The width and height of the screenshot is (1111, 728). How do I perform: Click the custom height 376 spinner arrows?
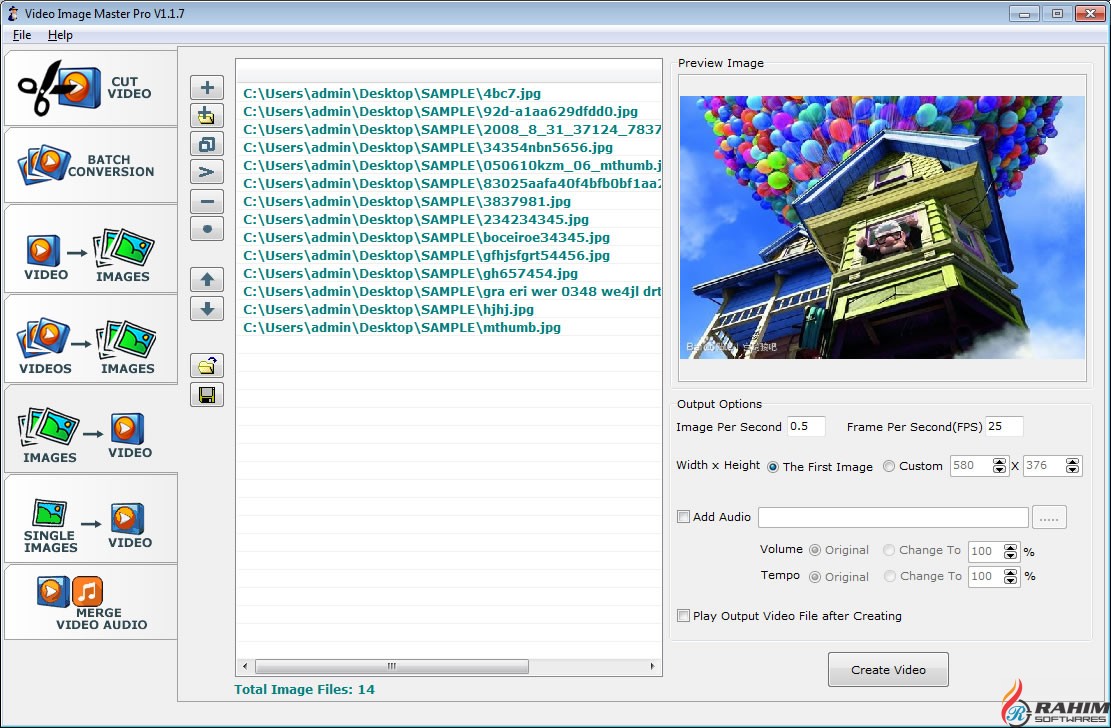pos(1072,466)
